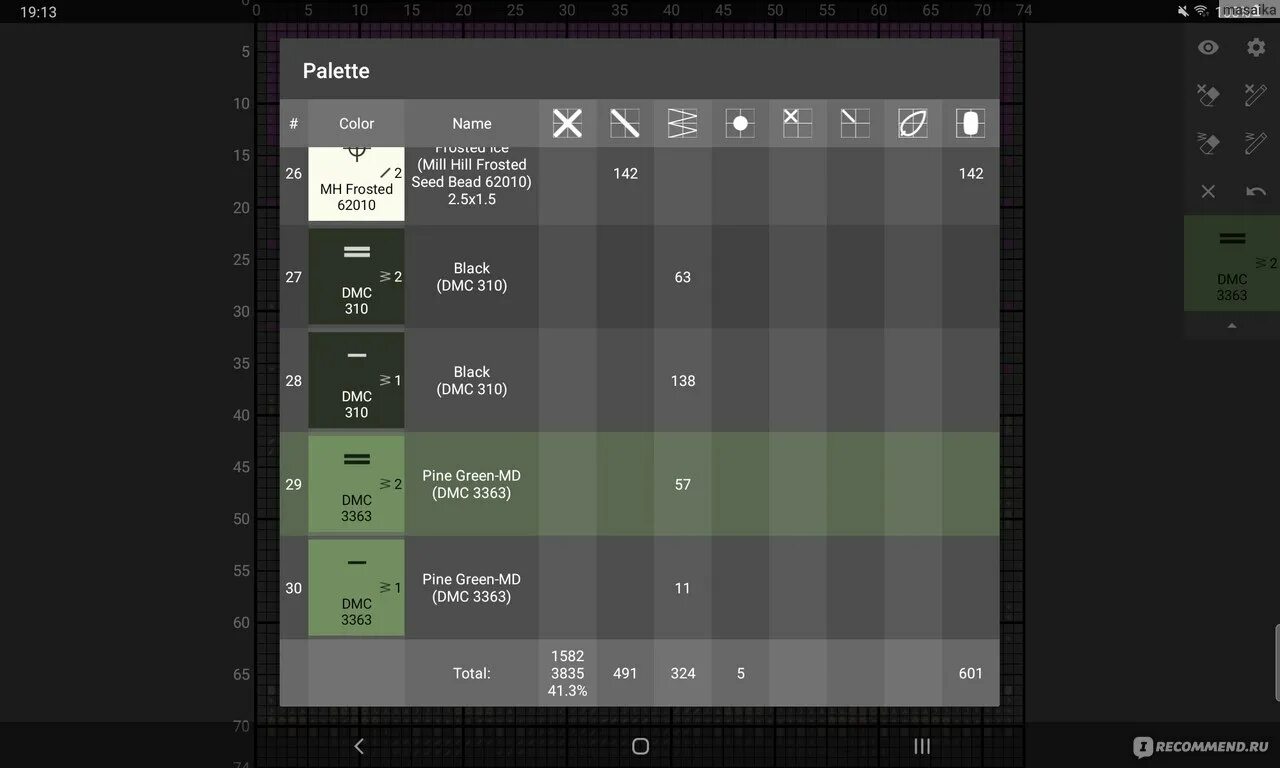This screenshot has height=768, width=1280.
Task: Select the sidebar DMC 3363 color swatch
Action: point(1232,264)
